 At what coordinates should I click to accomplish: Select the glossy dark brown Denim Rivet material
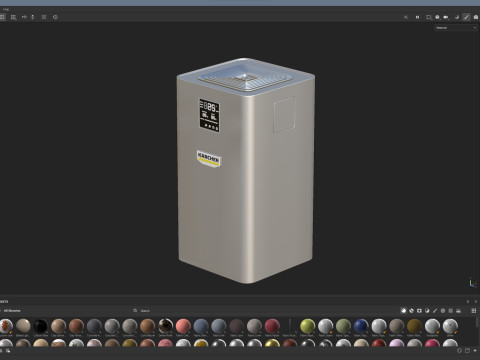(x=165, y=326)
